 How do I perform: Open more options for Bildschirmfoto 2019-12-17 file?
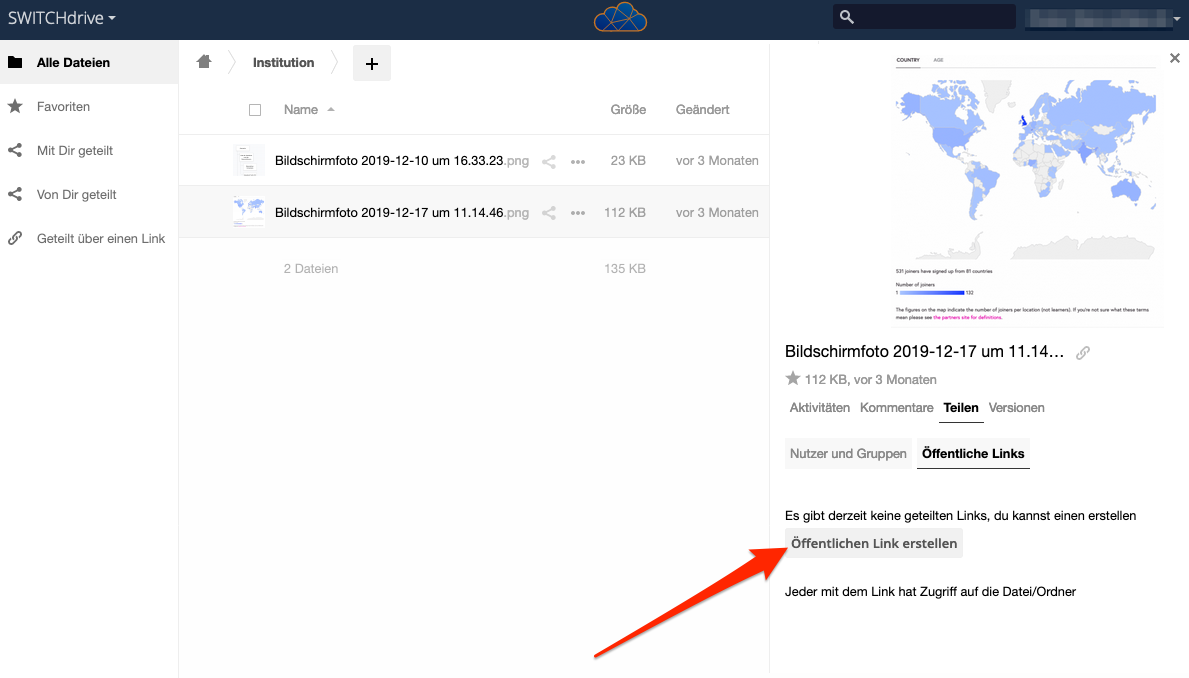[x=578, y=213]
